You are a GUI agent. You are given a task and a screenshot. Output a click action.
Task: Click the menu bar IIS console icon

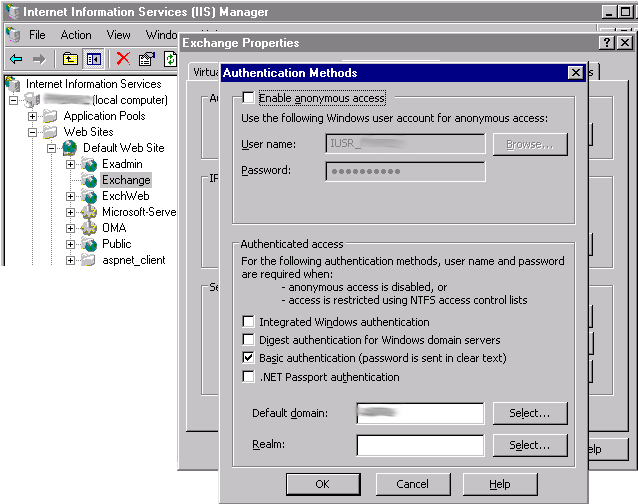[x=13, y=35]
